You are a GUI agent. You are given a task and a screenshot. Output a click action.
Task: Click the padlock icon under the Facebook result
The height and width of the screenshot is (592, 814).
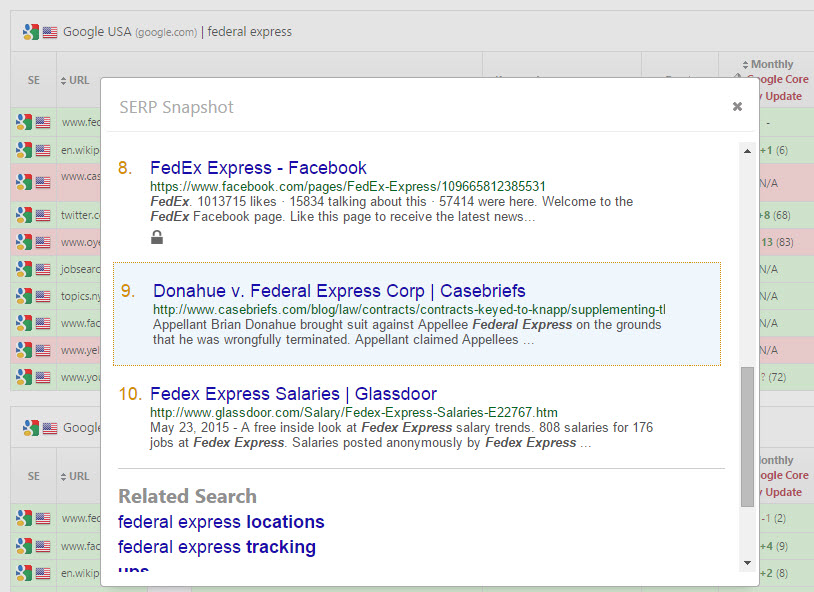(x=156, y=237)
